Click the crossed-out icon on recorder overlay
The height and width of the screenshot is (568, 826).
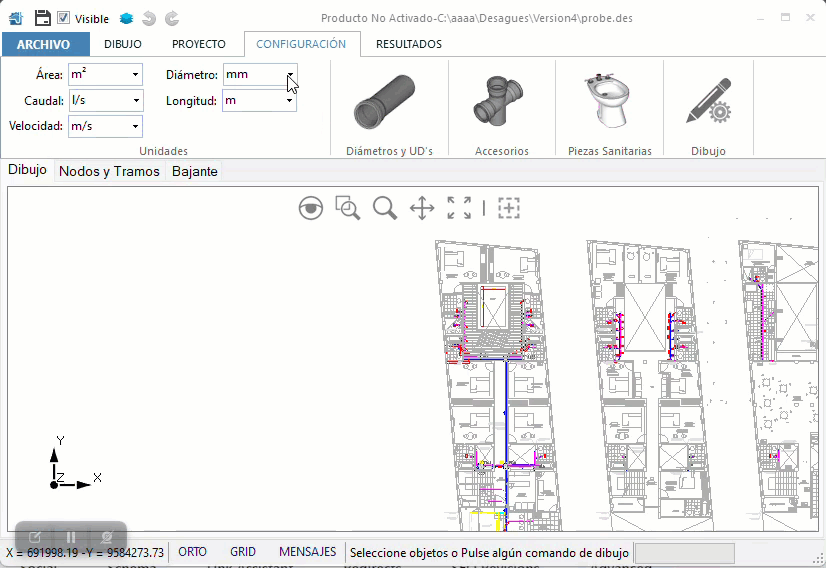coord(106,537)
